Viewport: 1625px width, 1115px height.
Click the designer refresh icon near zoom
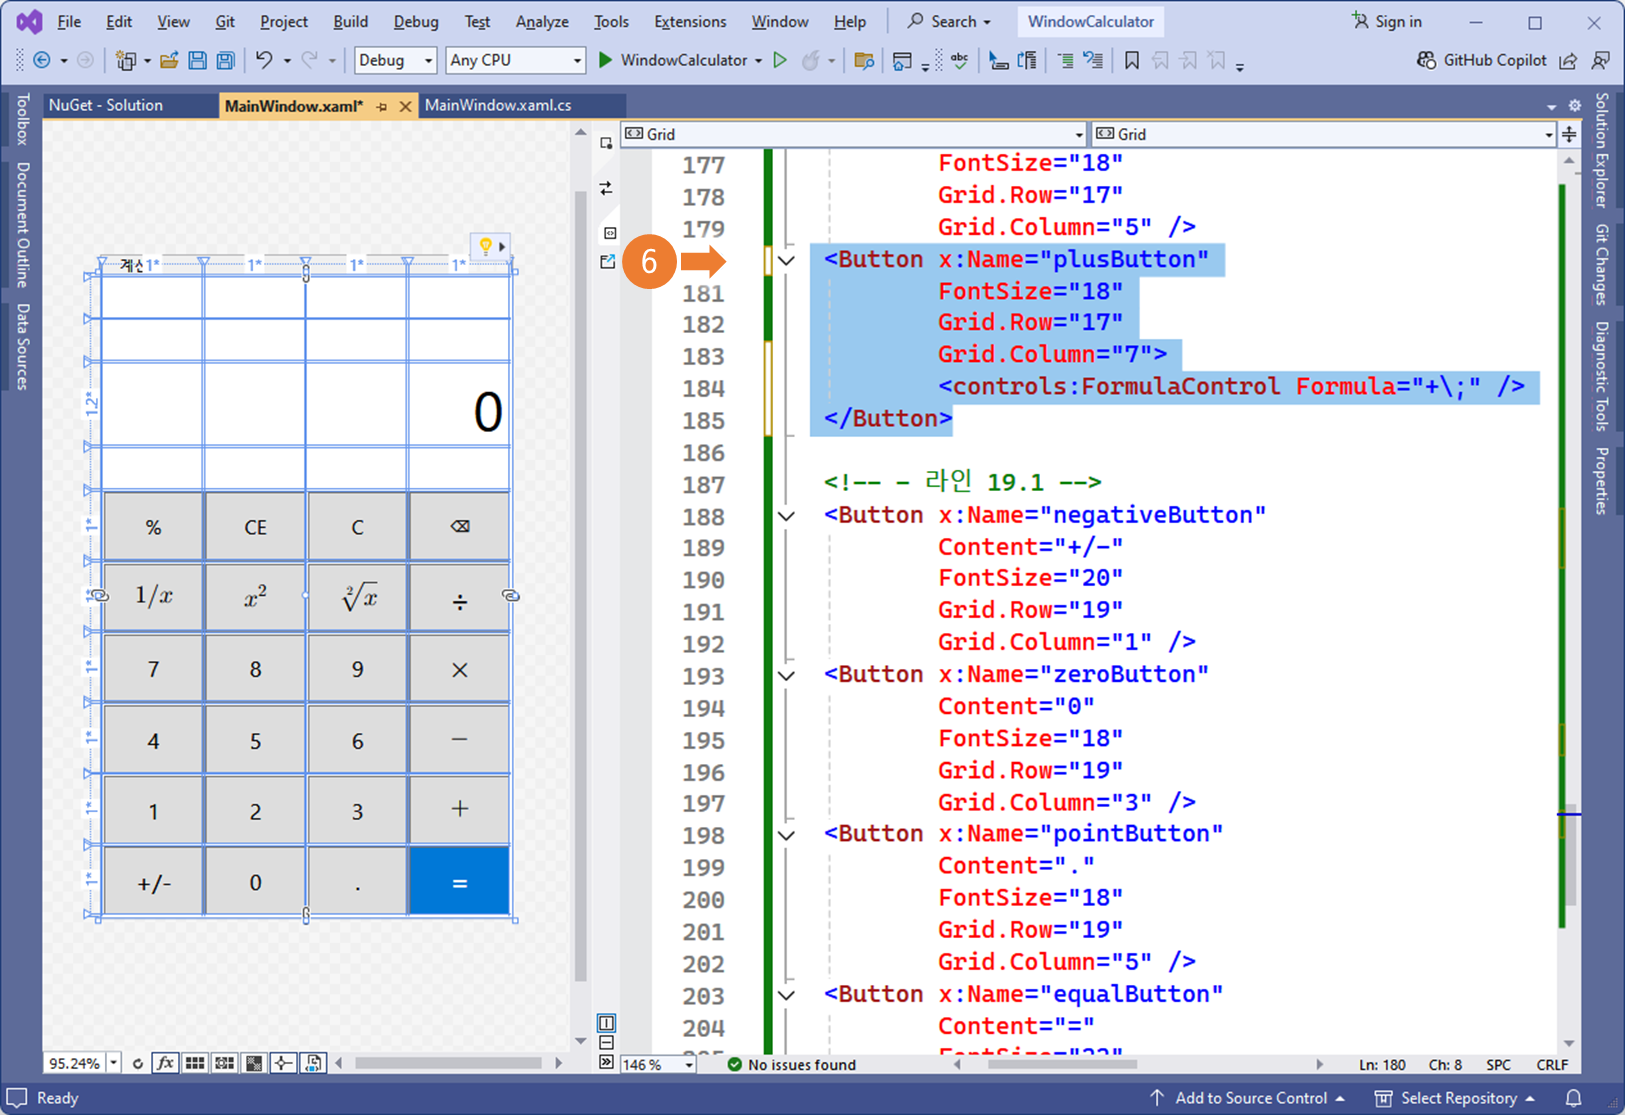pyautogui.click(x=138, y=1063)
